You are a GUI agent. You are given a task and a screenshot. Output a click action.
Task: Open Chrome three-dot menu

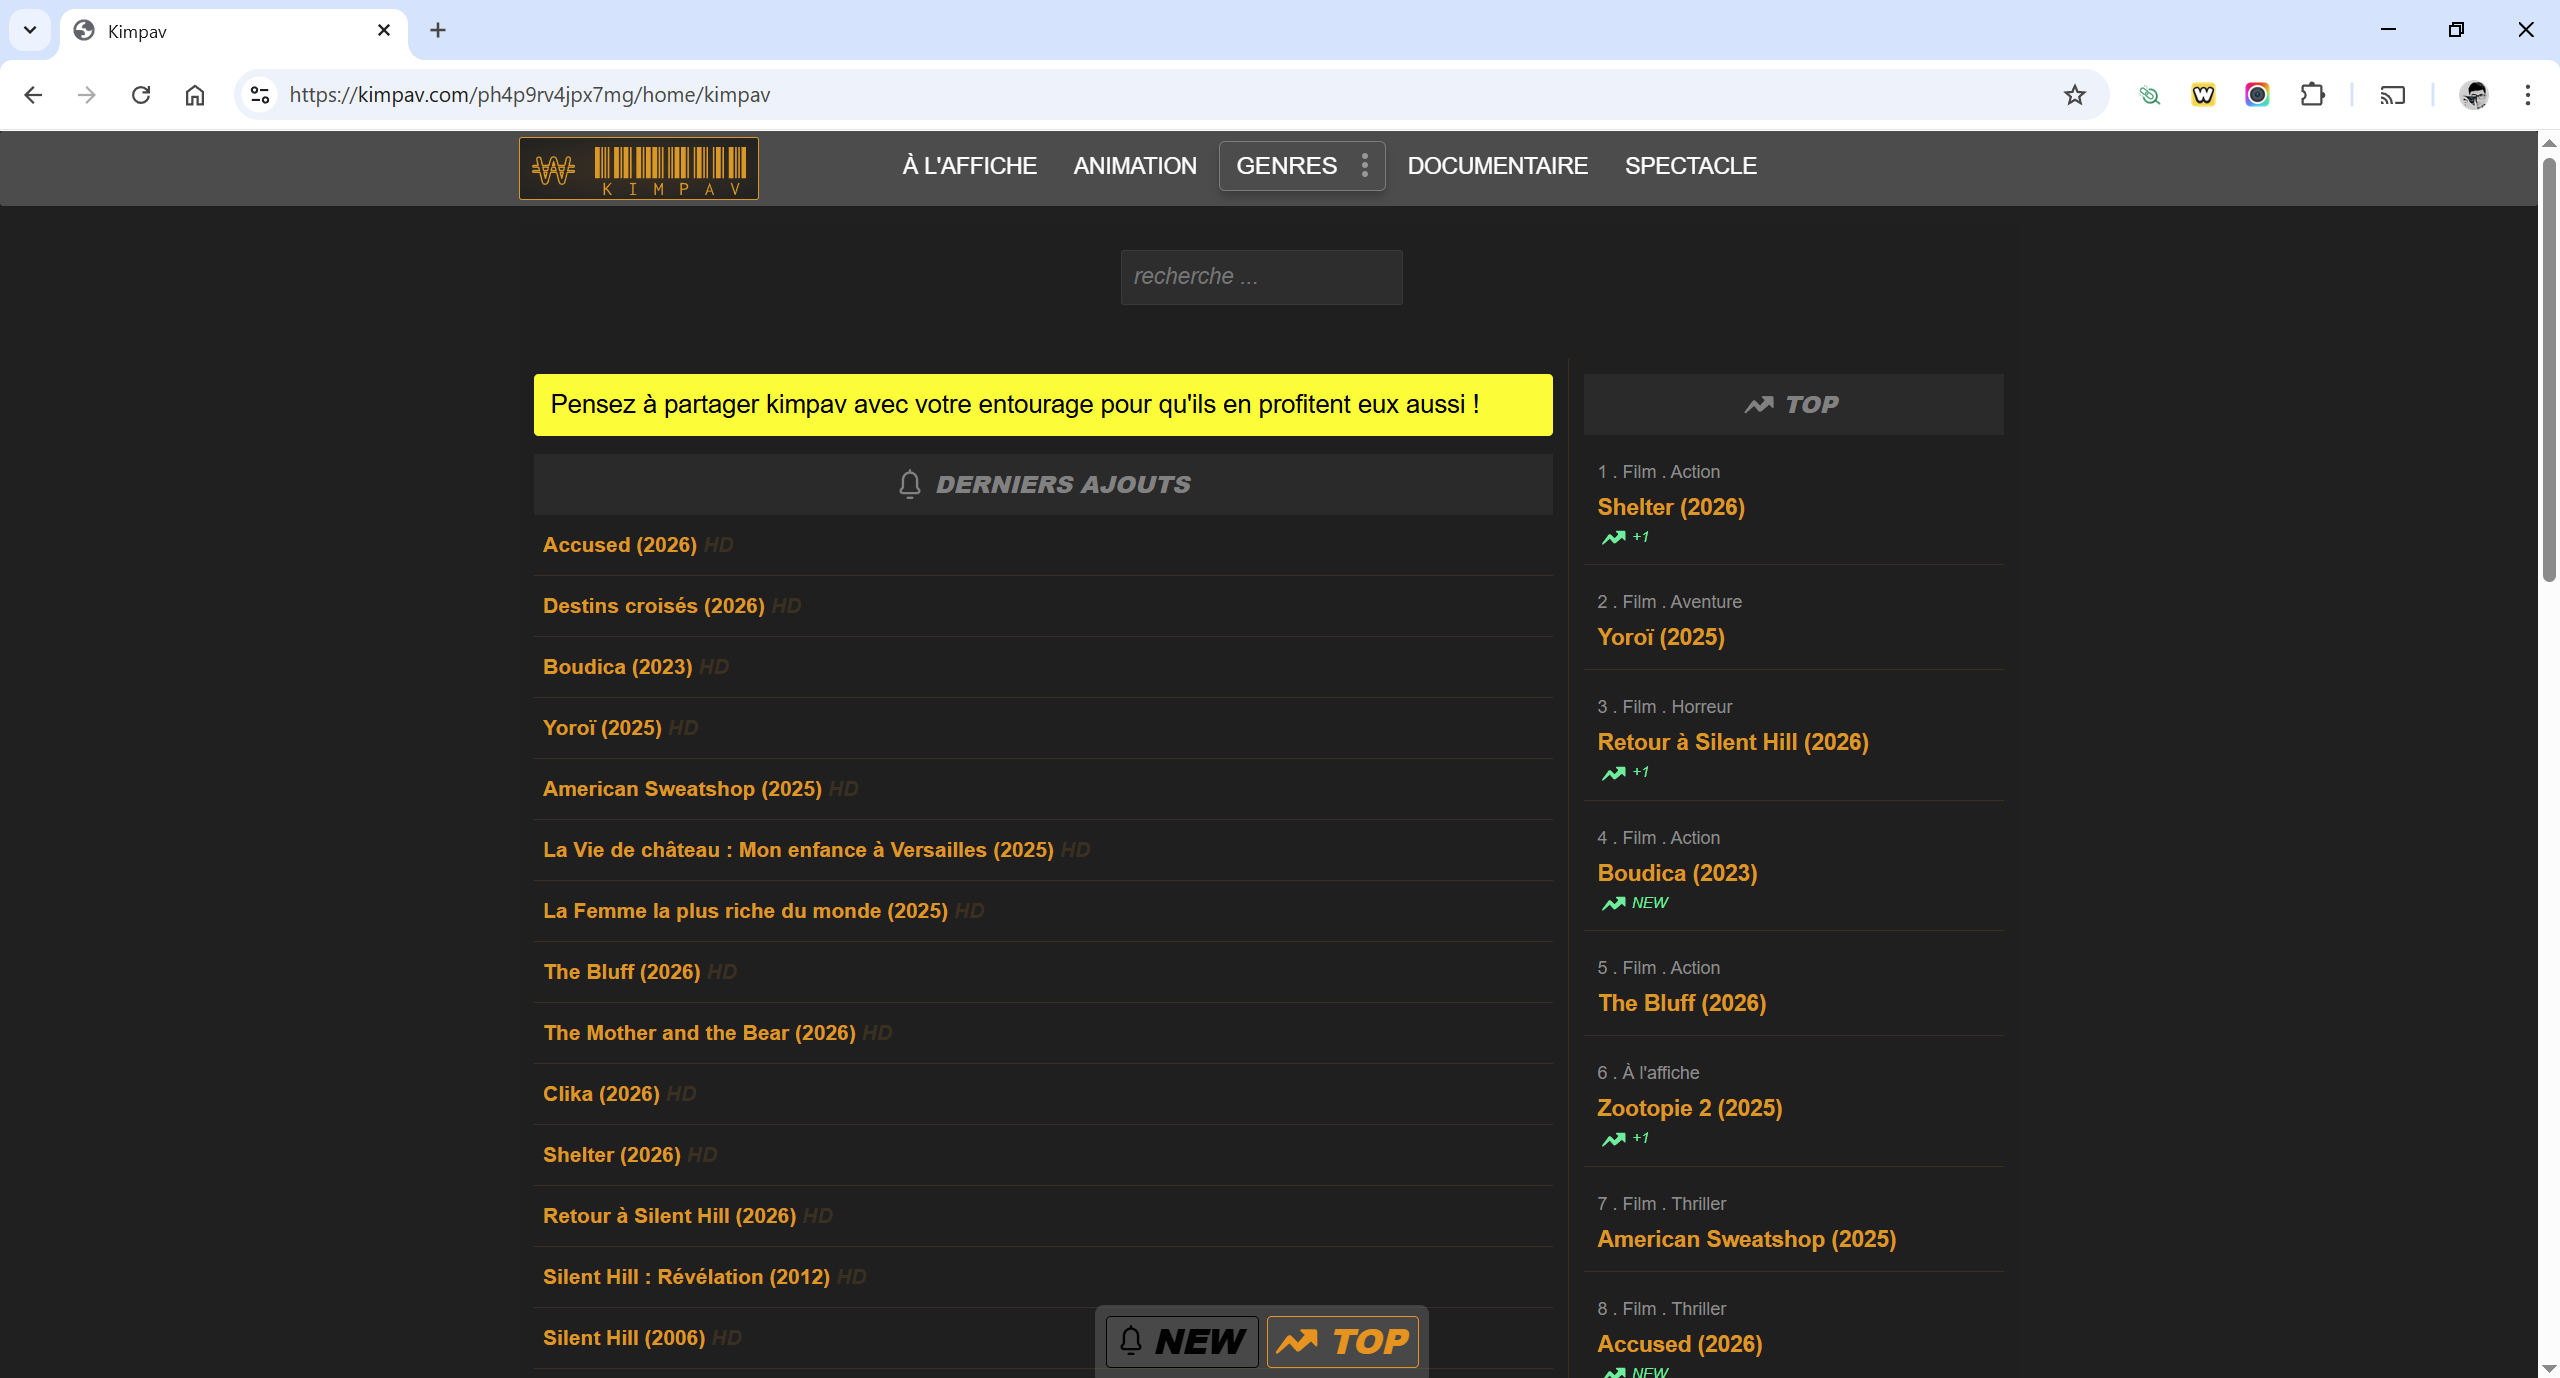click(2527, 95)
